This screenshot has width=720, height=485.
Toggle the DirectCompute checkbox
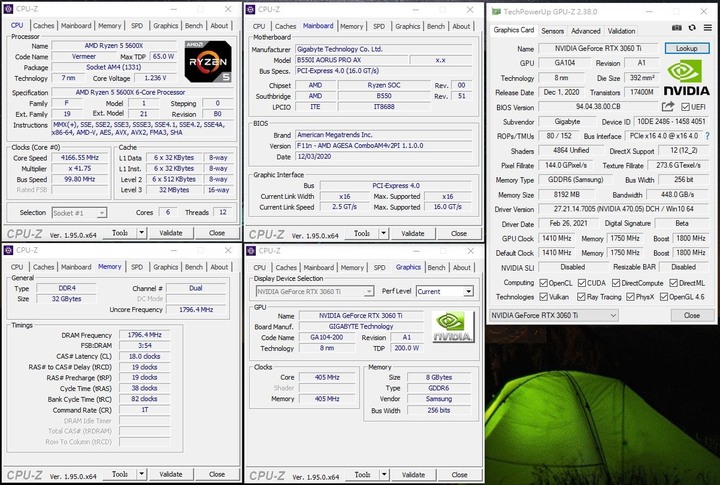pos(616,283)
